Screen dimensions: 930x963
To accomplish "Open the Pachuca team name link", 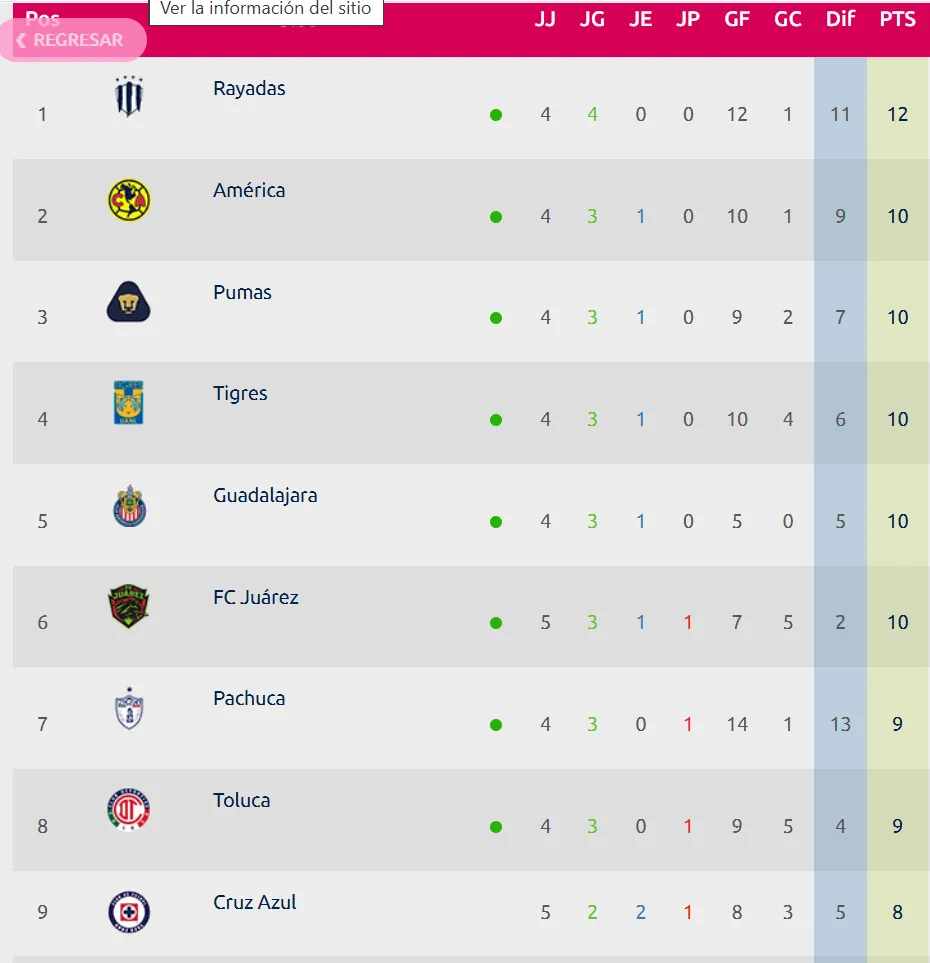I will coord(249,698).
